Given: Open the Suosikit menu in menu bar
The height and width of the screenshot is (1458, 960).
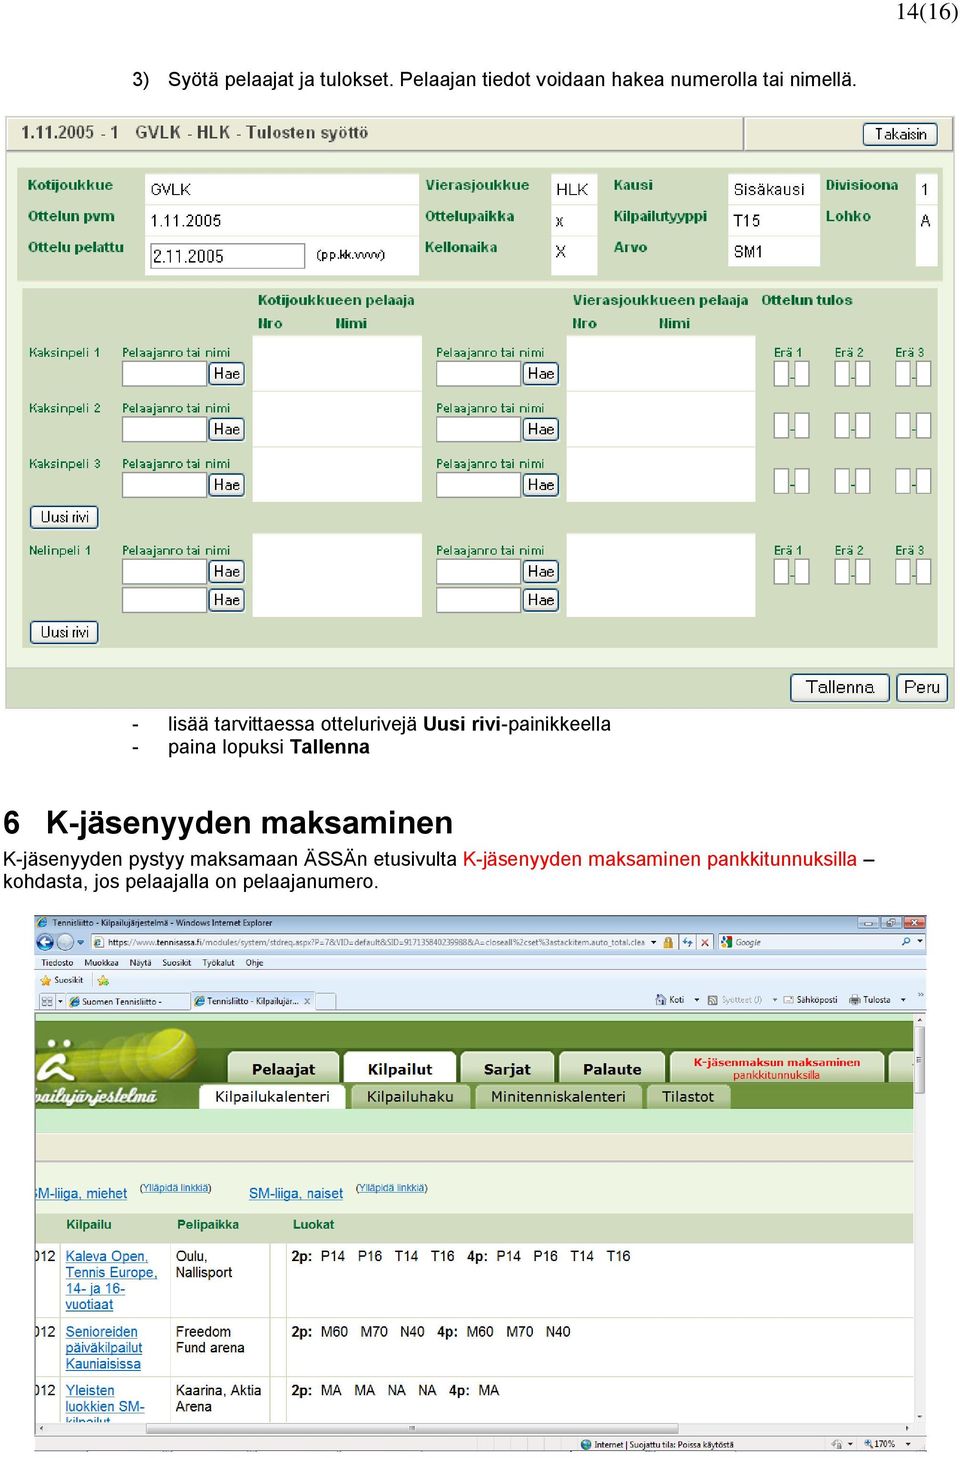Looking at the screenshot, I should click(177, 963).
